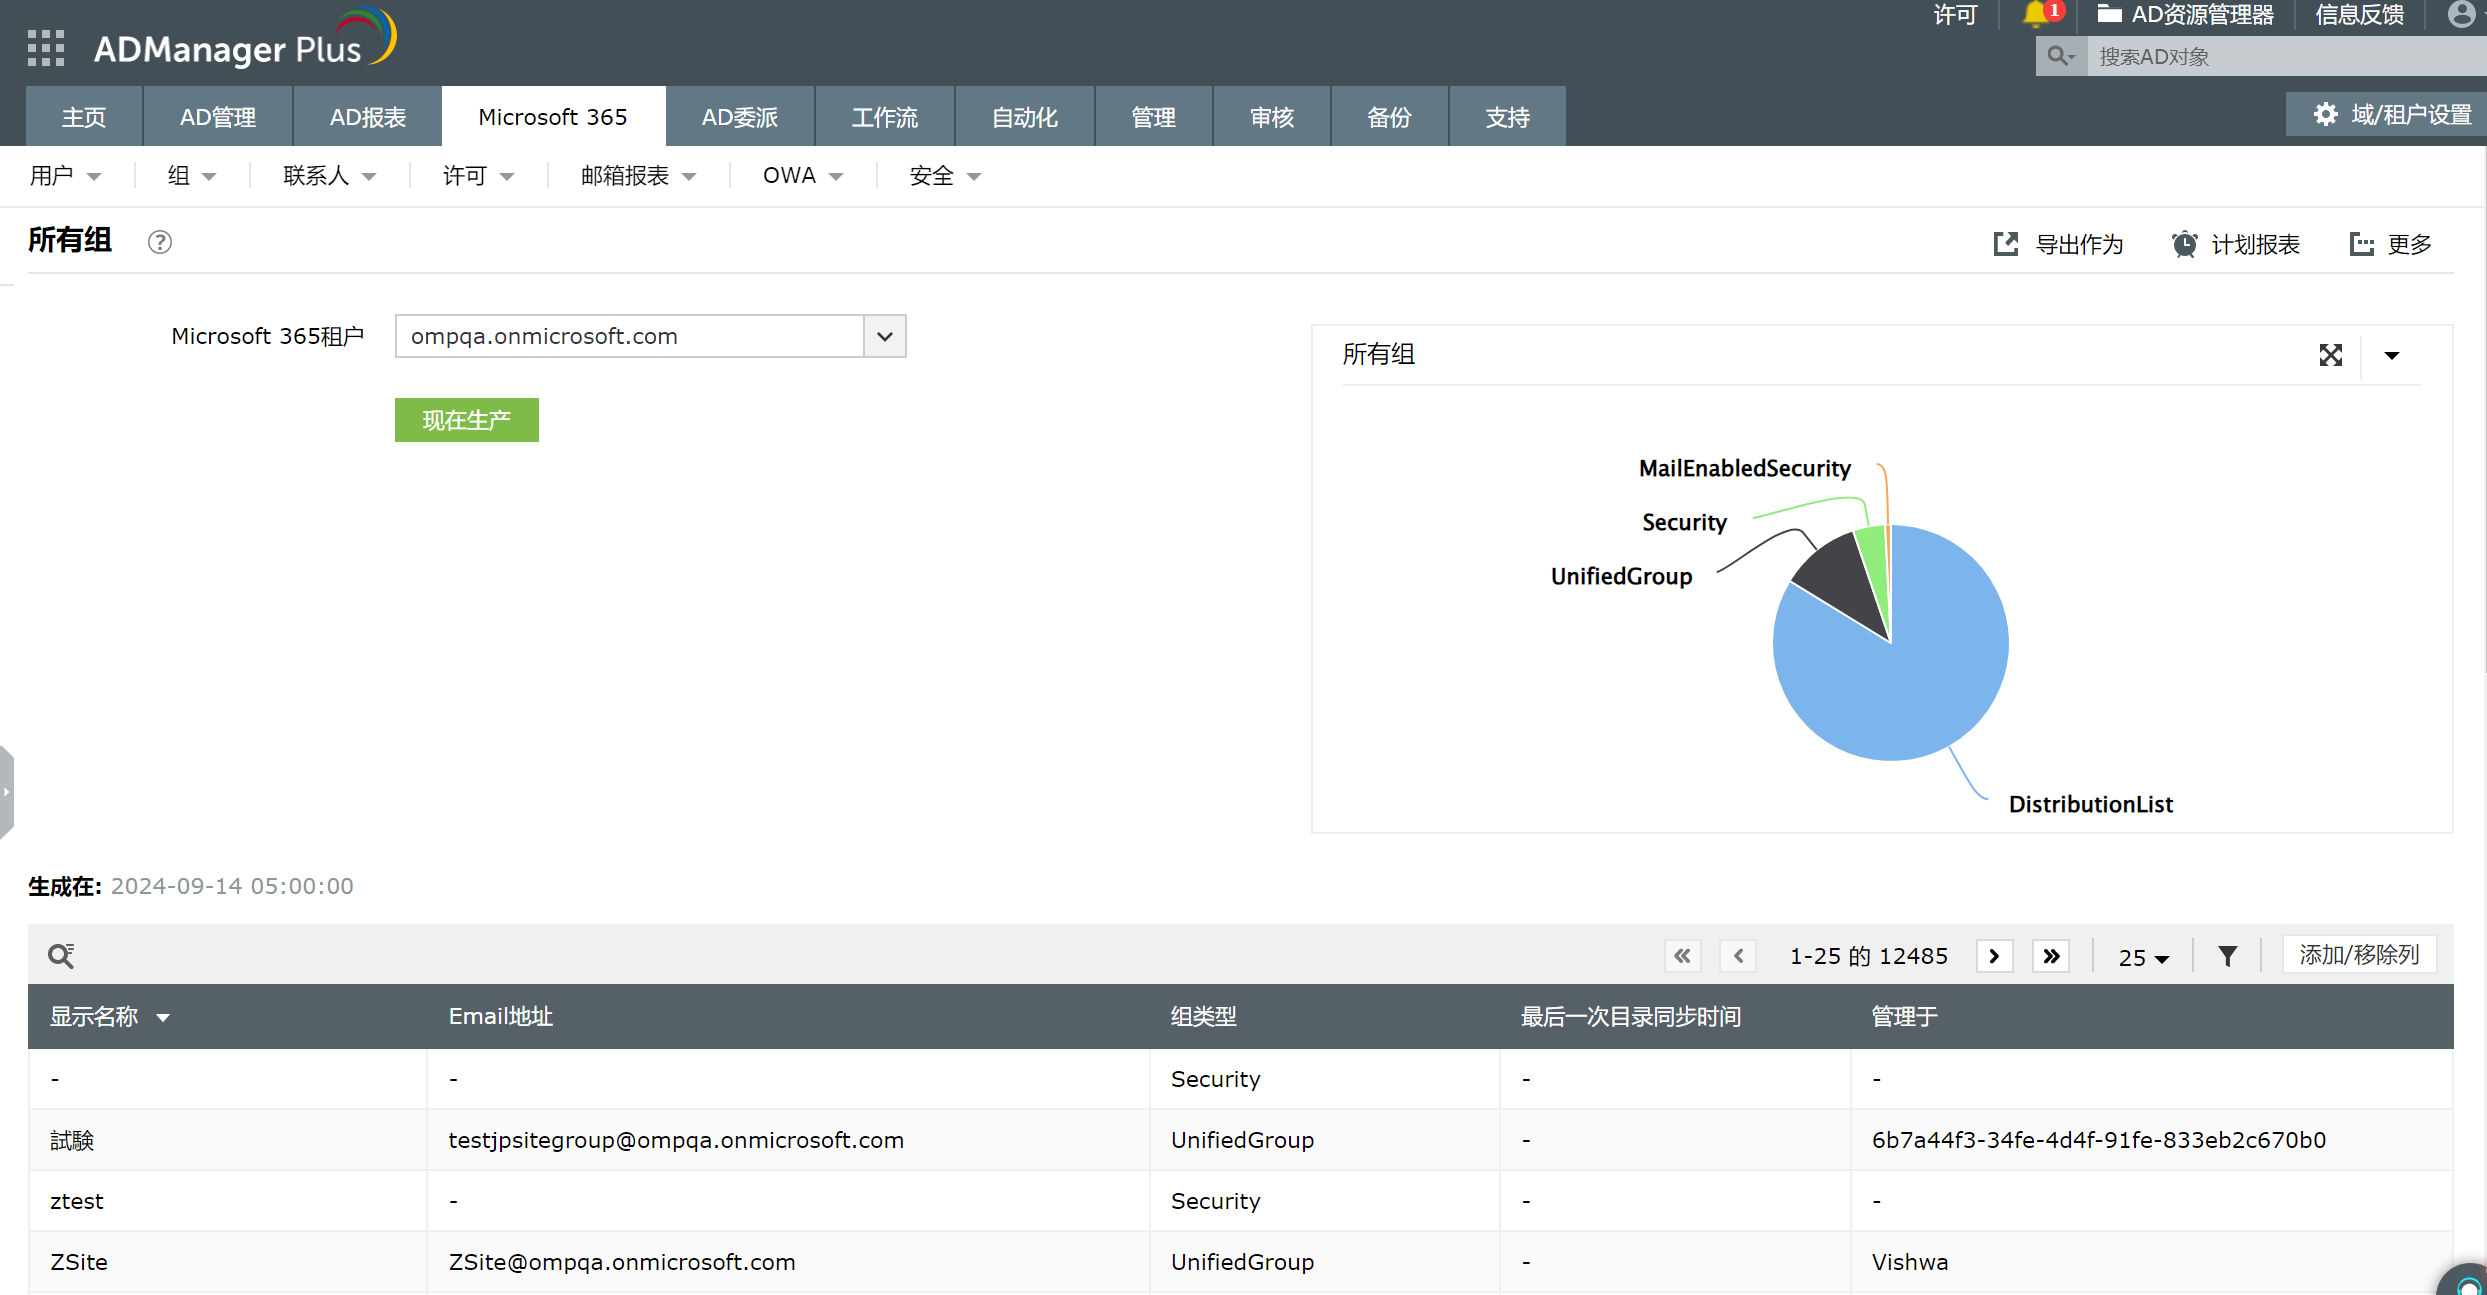Viewport: 2487px width, 1295px height.
Task: Click the green 现在生产 button
Action: tap(466, 420)
